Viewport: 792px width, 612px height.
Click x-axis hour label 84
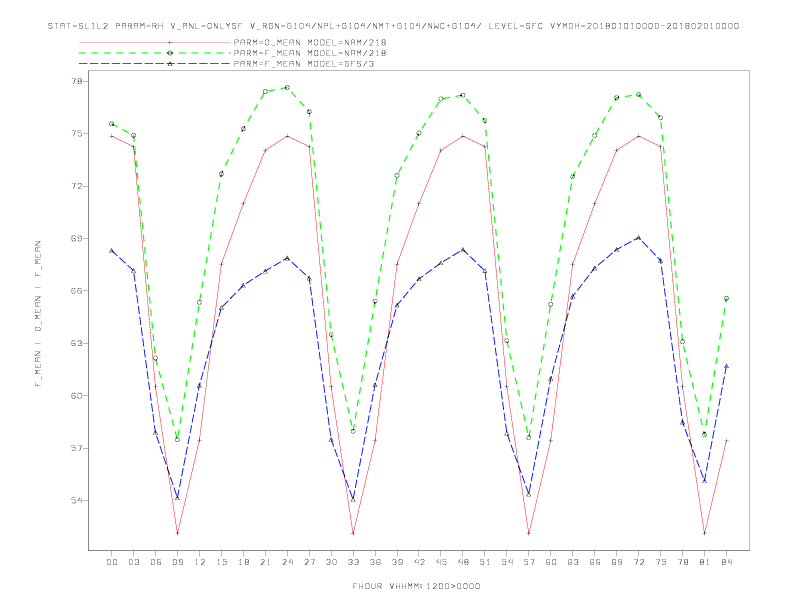(x=727, y=562)
